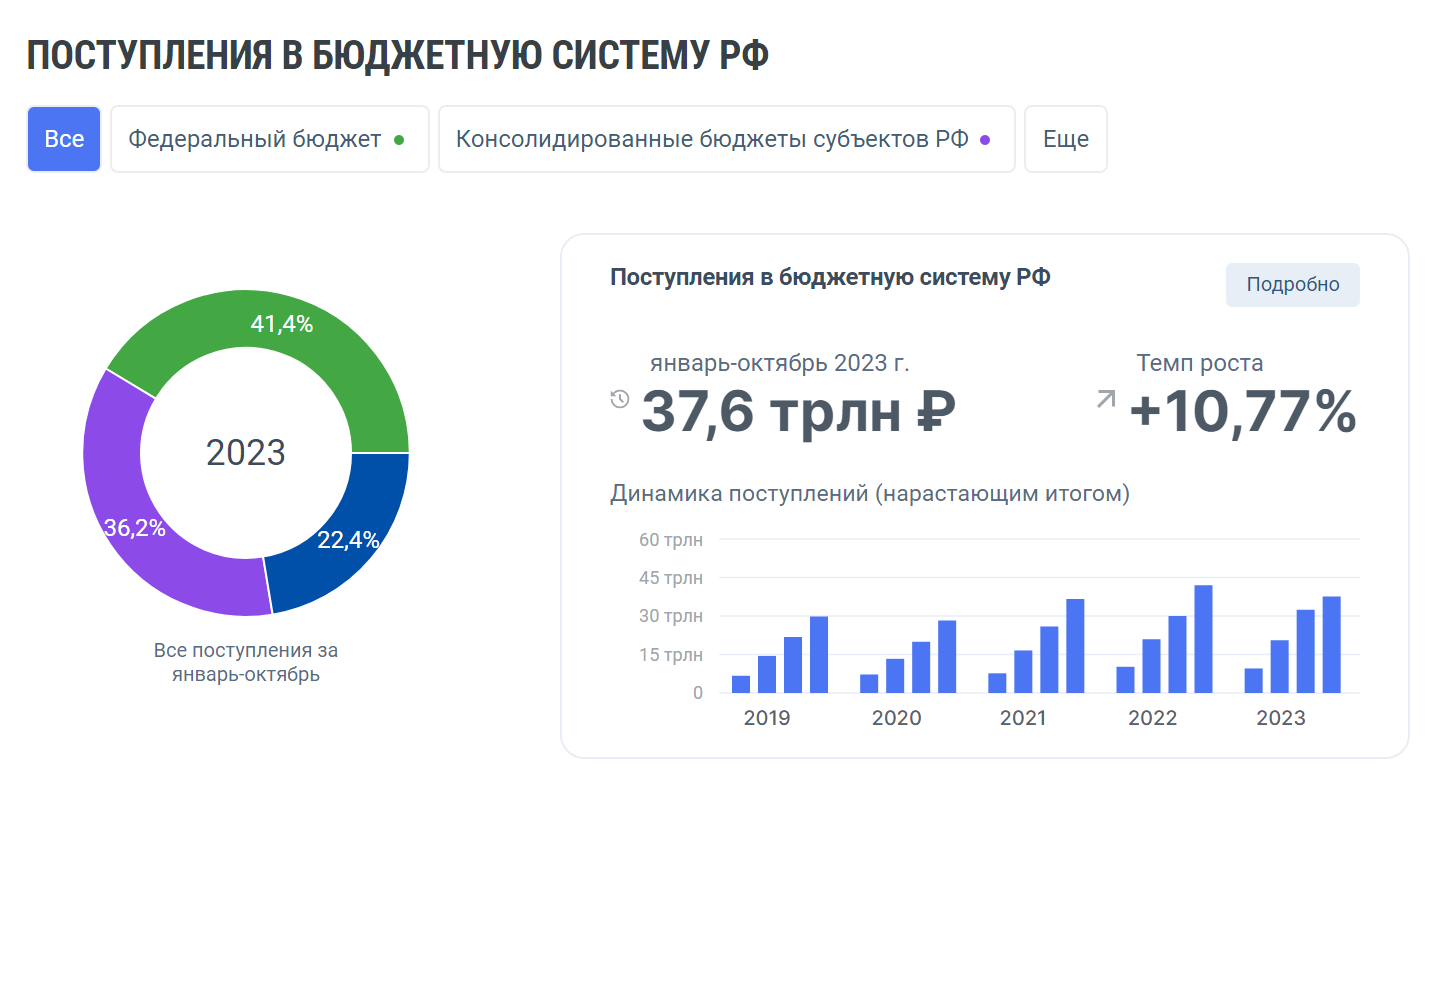Click the '+10,77%' growth rate value

click(1243, 412)
